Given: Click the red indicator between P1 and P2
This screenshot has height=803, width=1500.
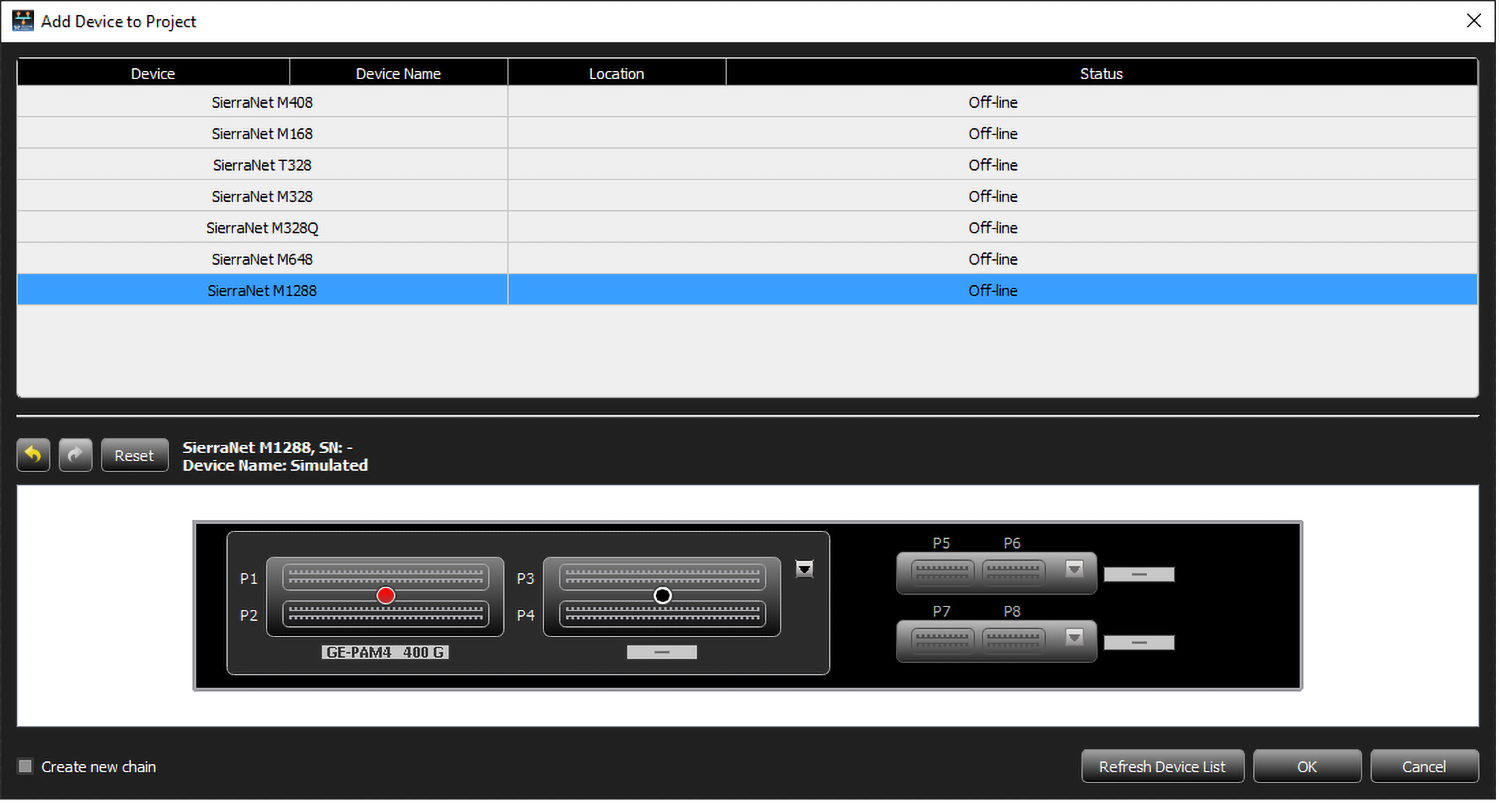Looking at the screenshot, I should [386, 596].
